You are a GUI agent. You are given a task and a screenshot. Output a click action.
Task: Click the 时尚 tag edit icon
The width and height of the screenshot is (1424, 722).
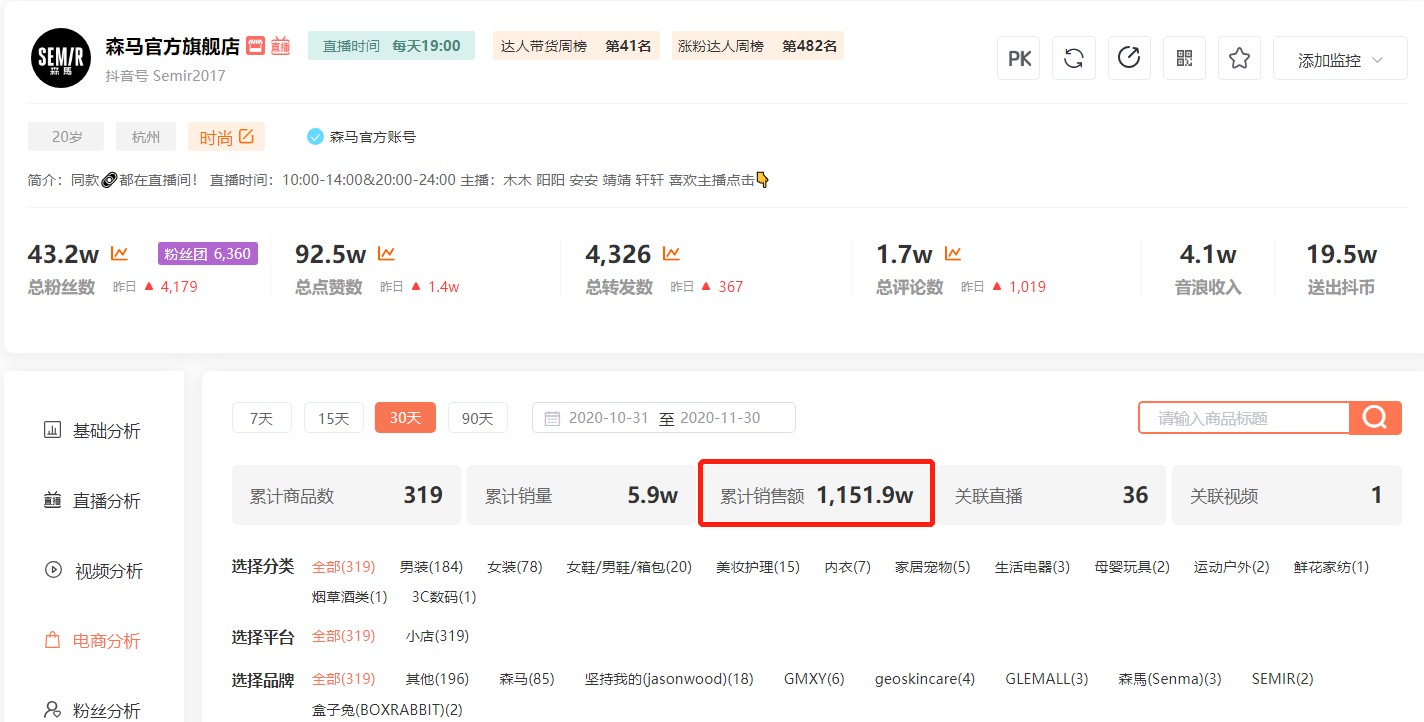point(246,136)
